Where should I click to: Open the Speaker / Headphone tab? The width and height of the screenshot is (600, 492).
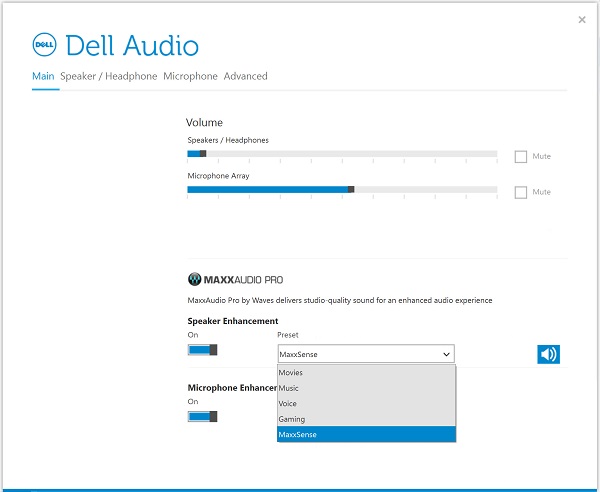tap(108, 76)
